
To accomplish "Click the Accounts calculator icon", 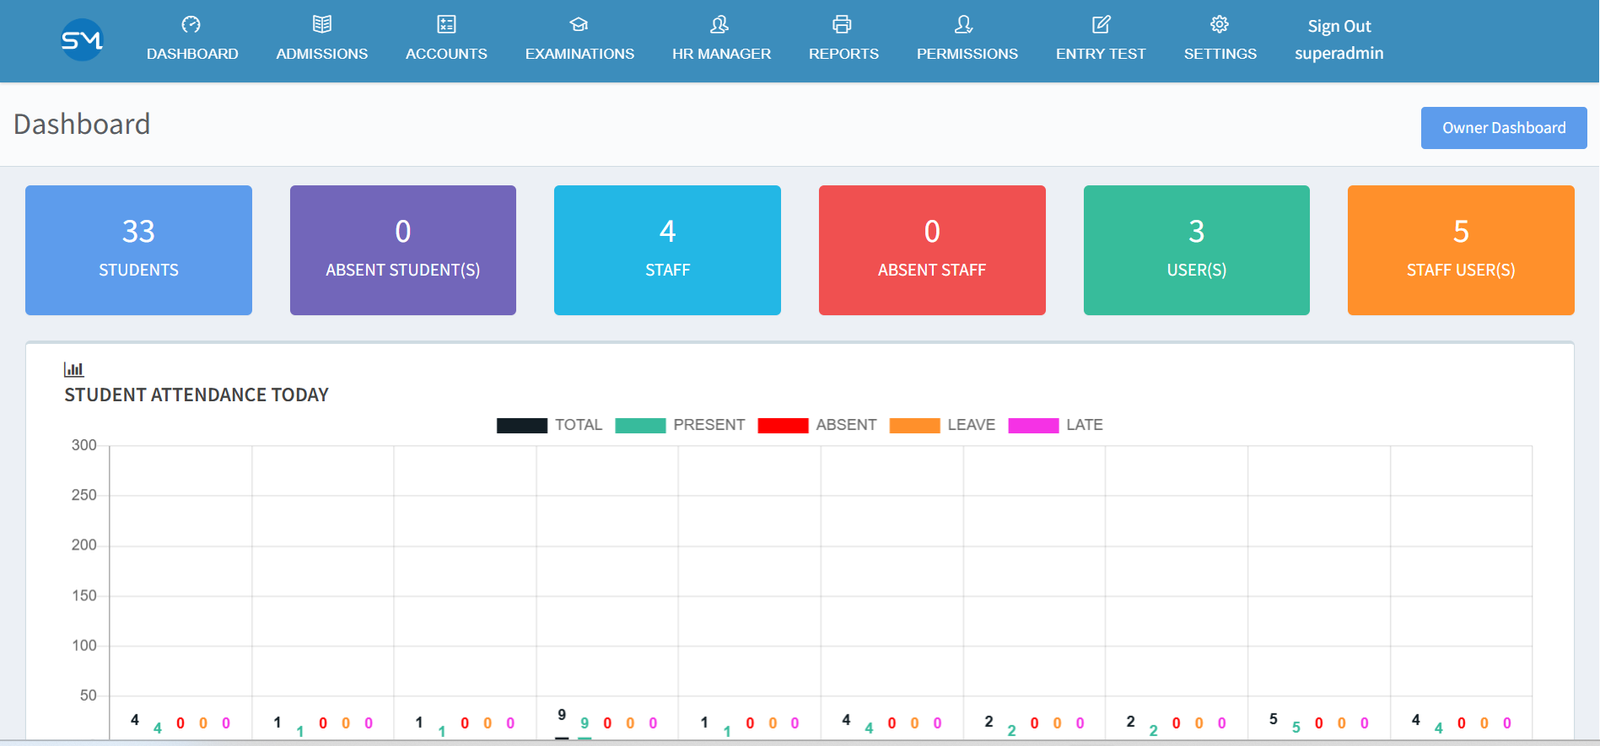I will pos(446,25).
